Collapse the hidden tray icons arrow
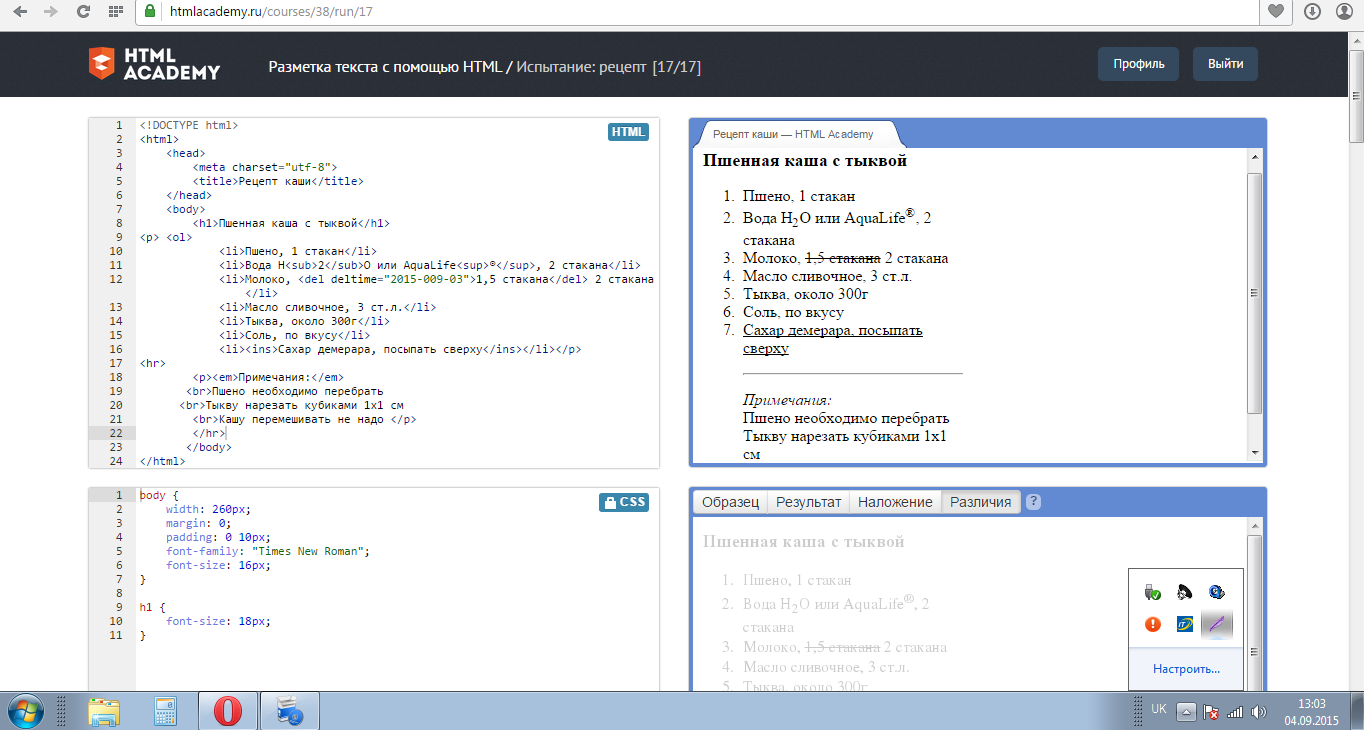 tap(1186, 712)
